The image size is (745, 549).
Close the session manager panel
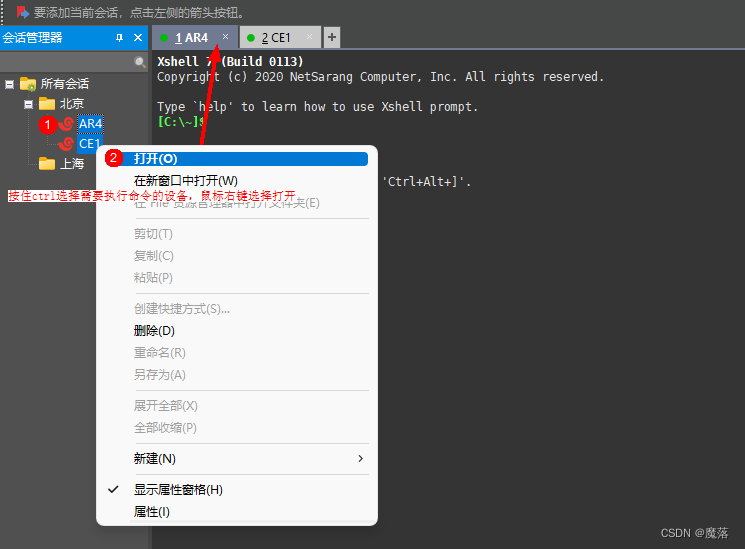pos(139,37)
